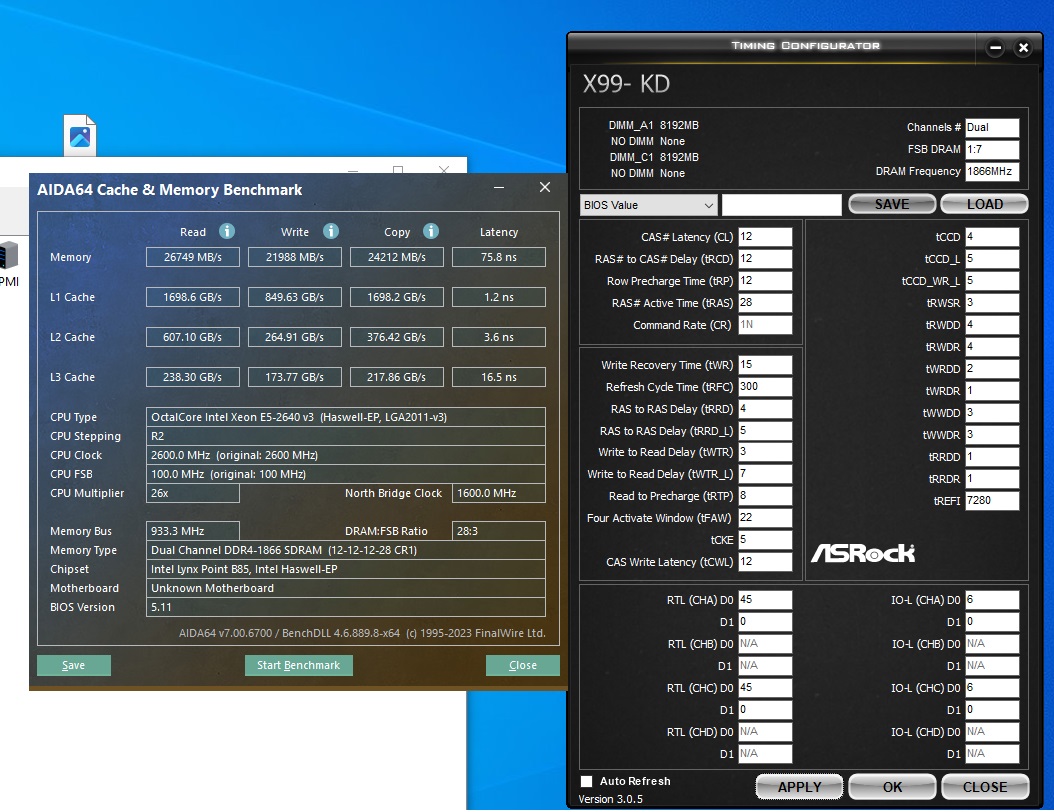Click L3 Cache Copy value 217.86 GB/s
This screenshot has width=1054, height=812.
(397, 377)
